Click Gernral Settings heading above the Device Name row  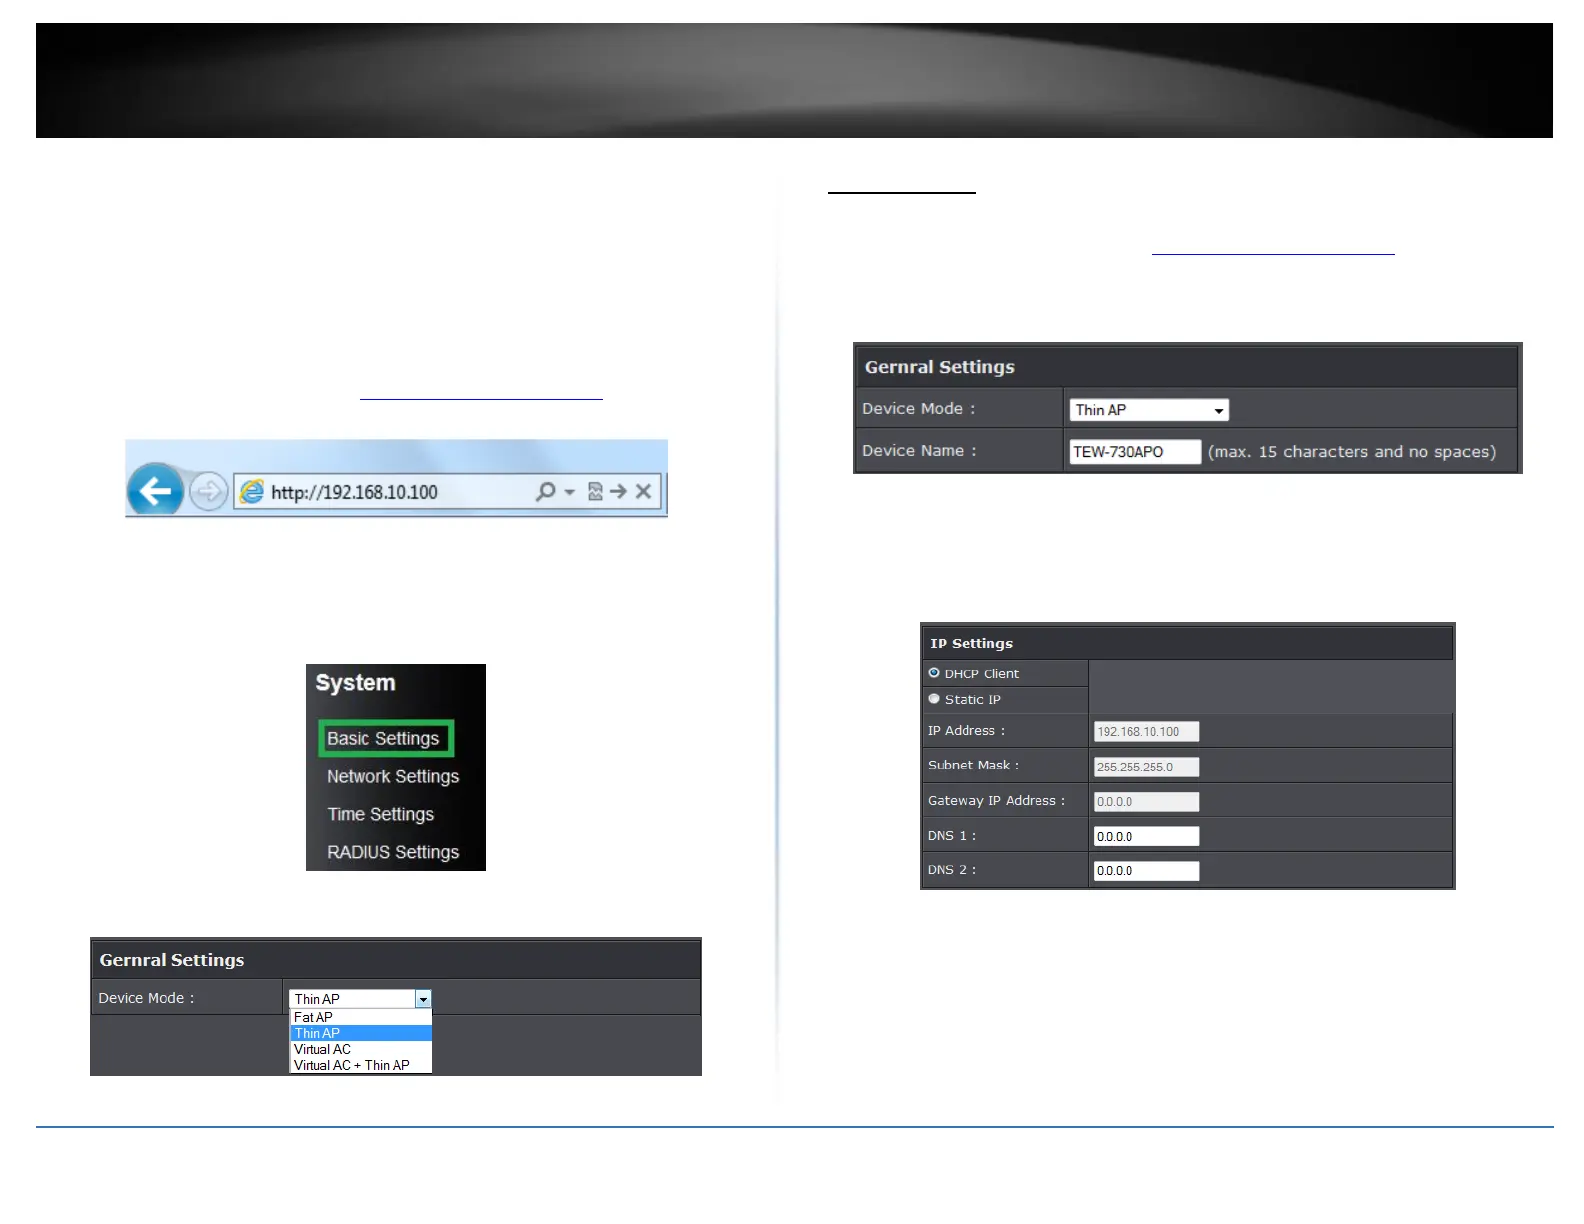[940, 367]
